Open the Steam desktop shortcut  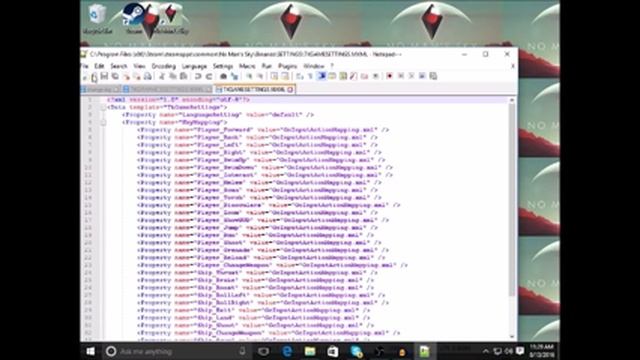pyautogui.click(x=134, y=18)
